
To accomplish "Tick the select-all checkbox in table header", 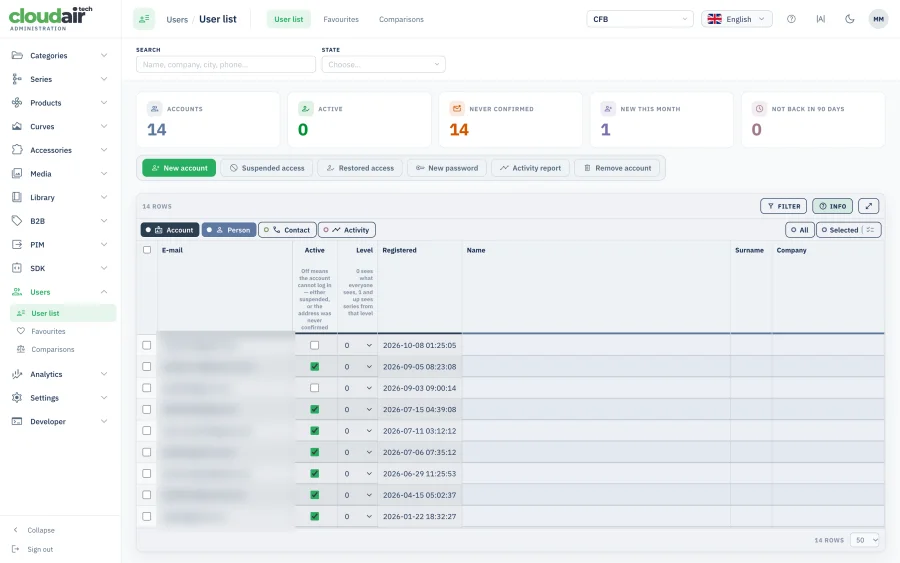I will pos(147,250).
